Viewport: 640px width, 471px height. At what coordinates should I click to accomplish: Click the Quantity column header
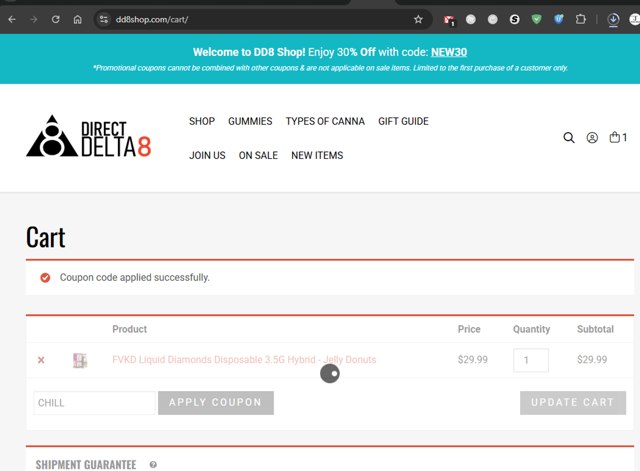click(x=531, y=329)
